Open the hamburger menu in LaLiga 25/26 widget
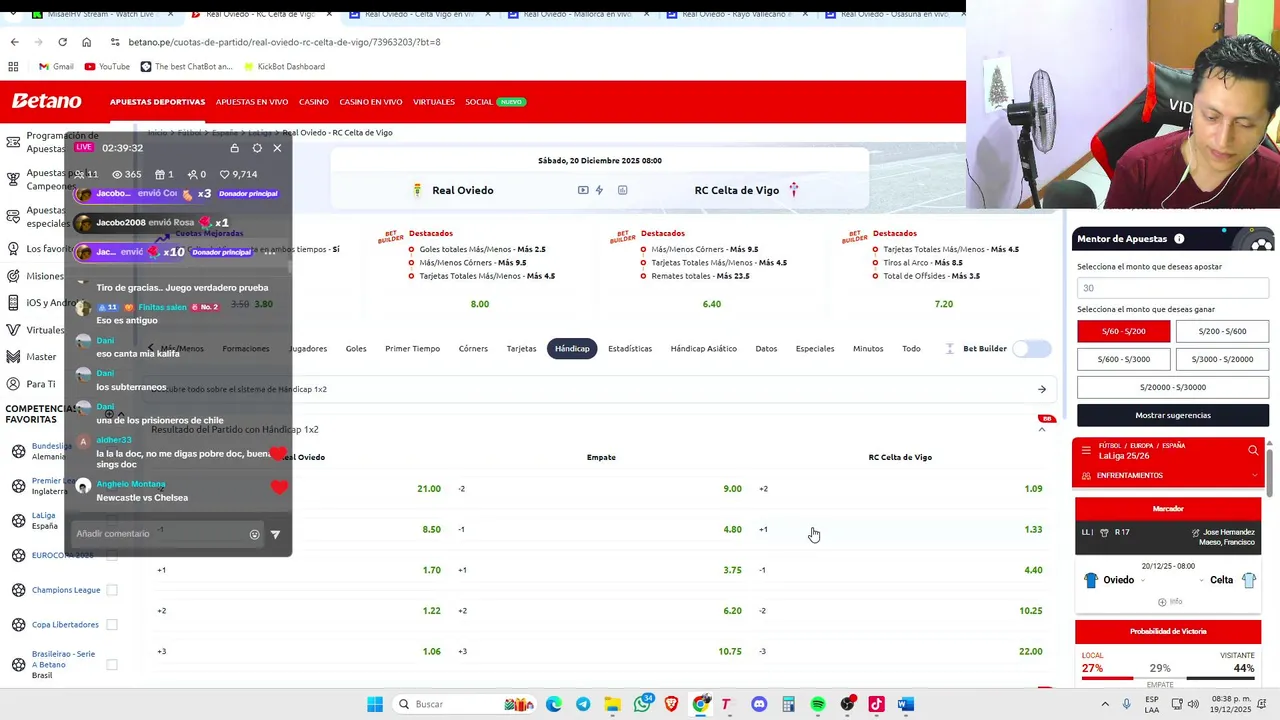This screenshot has width=1280, height=720. pyautogui.click(x=1086, y=450)
